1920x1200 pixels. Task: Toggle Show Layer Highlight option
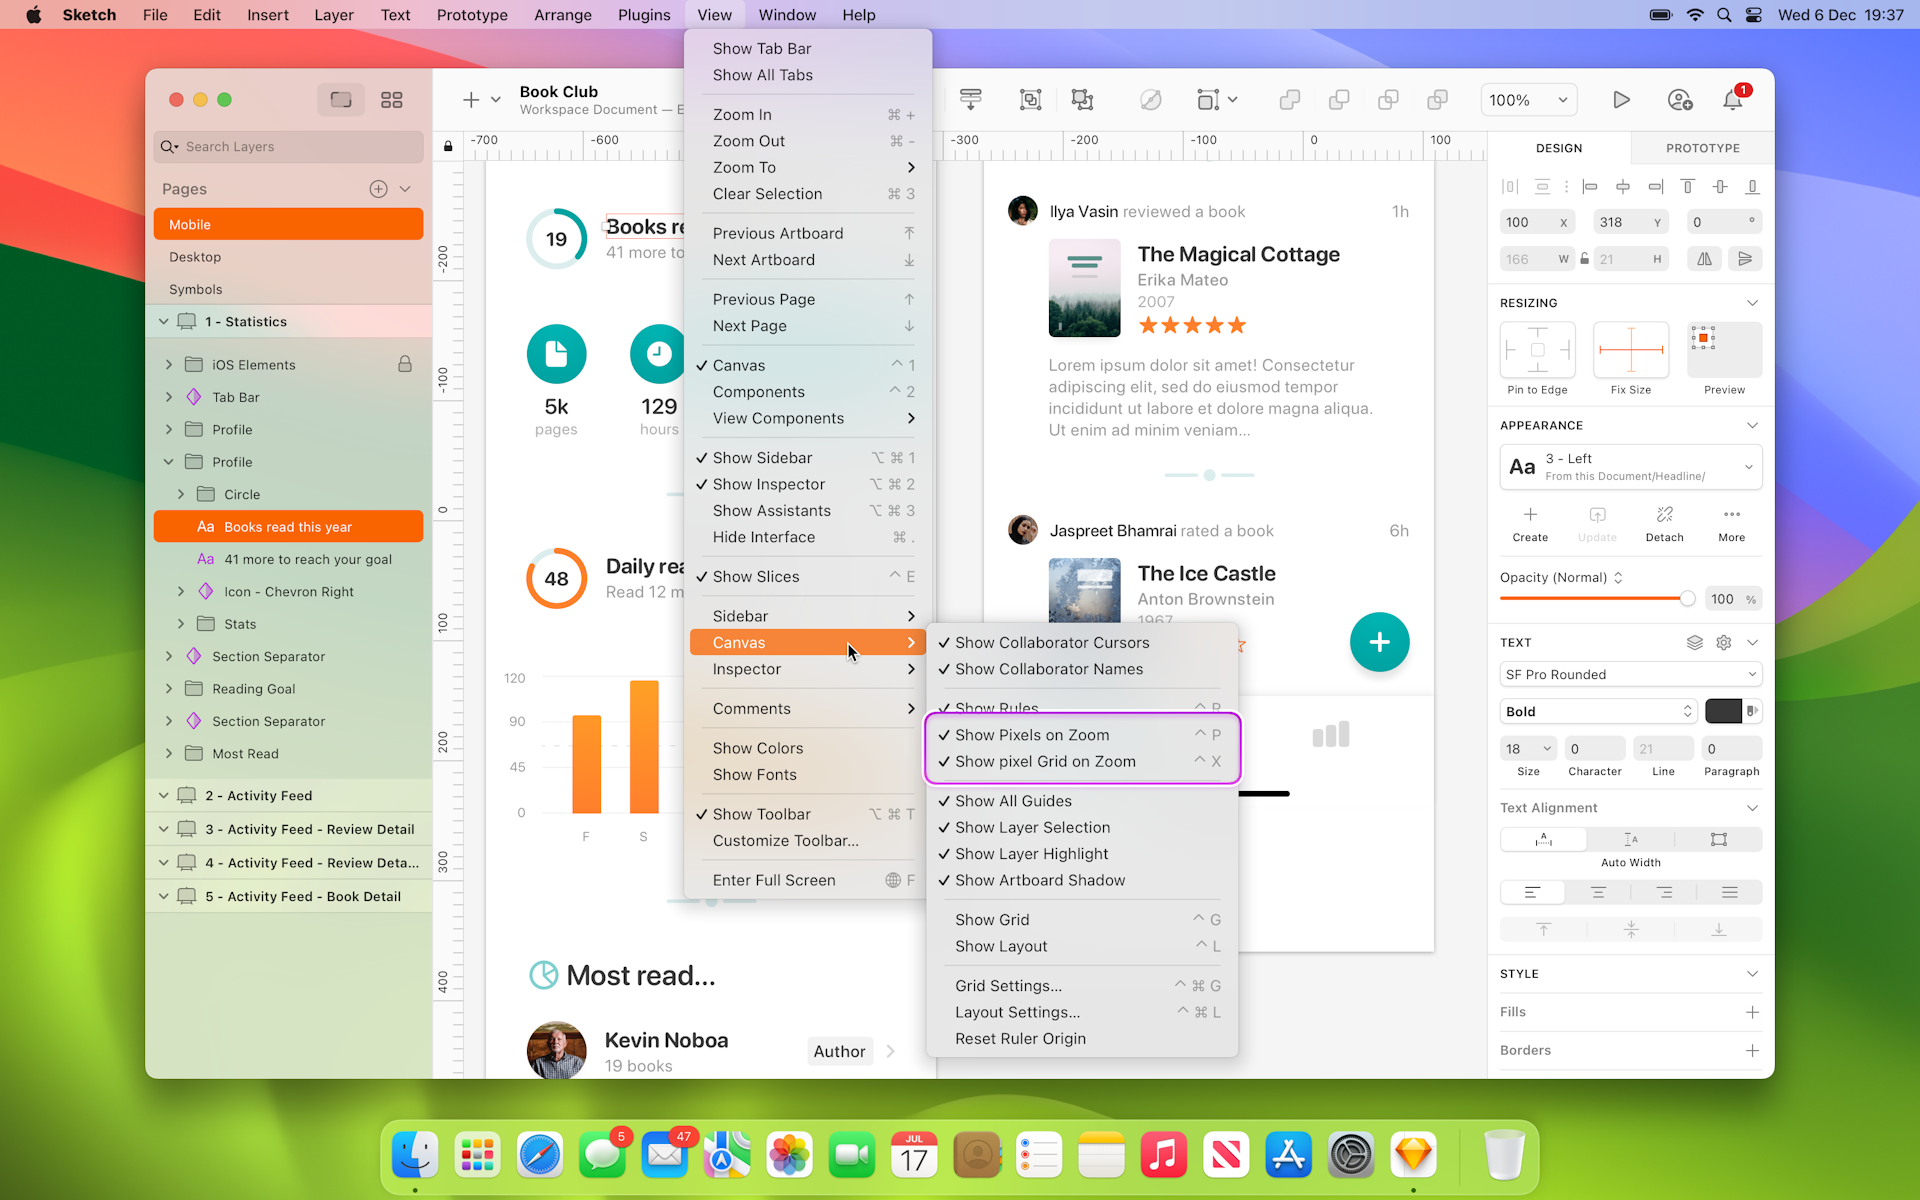pyautogui.click(x=1082, y=854)
